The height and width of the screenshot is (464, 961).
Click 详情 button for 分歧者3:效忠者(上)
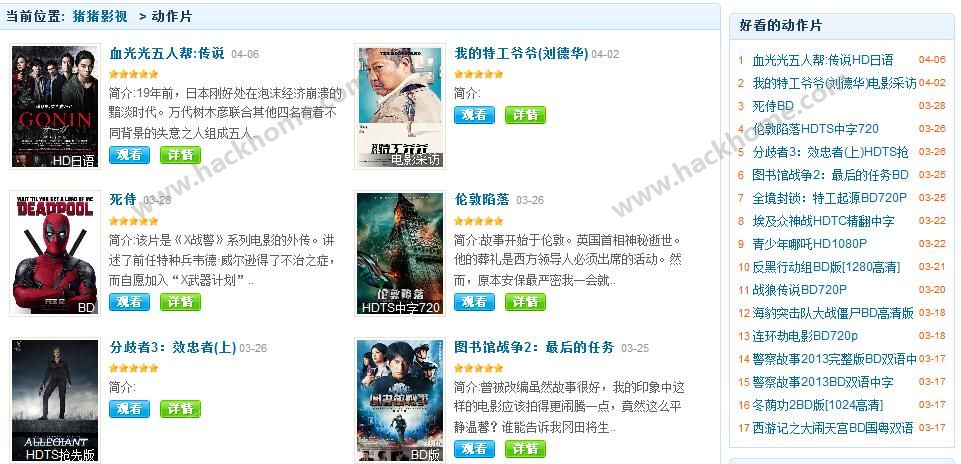click(x=180, y=409)
